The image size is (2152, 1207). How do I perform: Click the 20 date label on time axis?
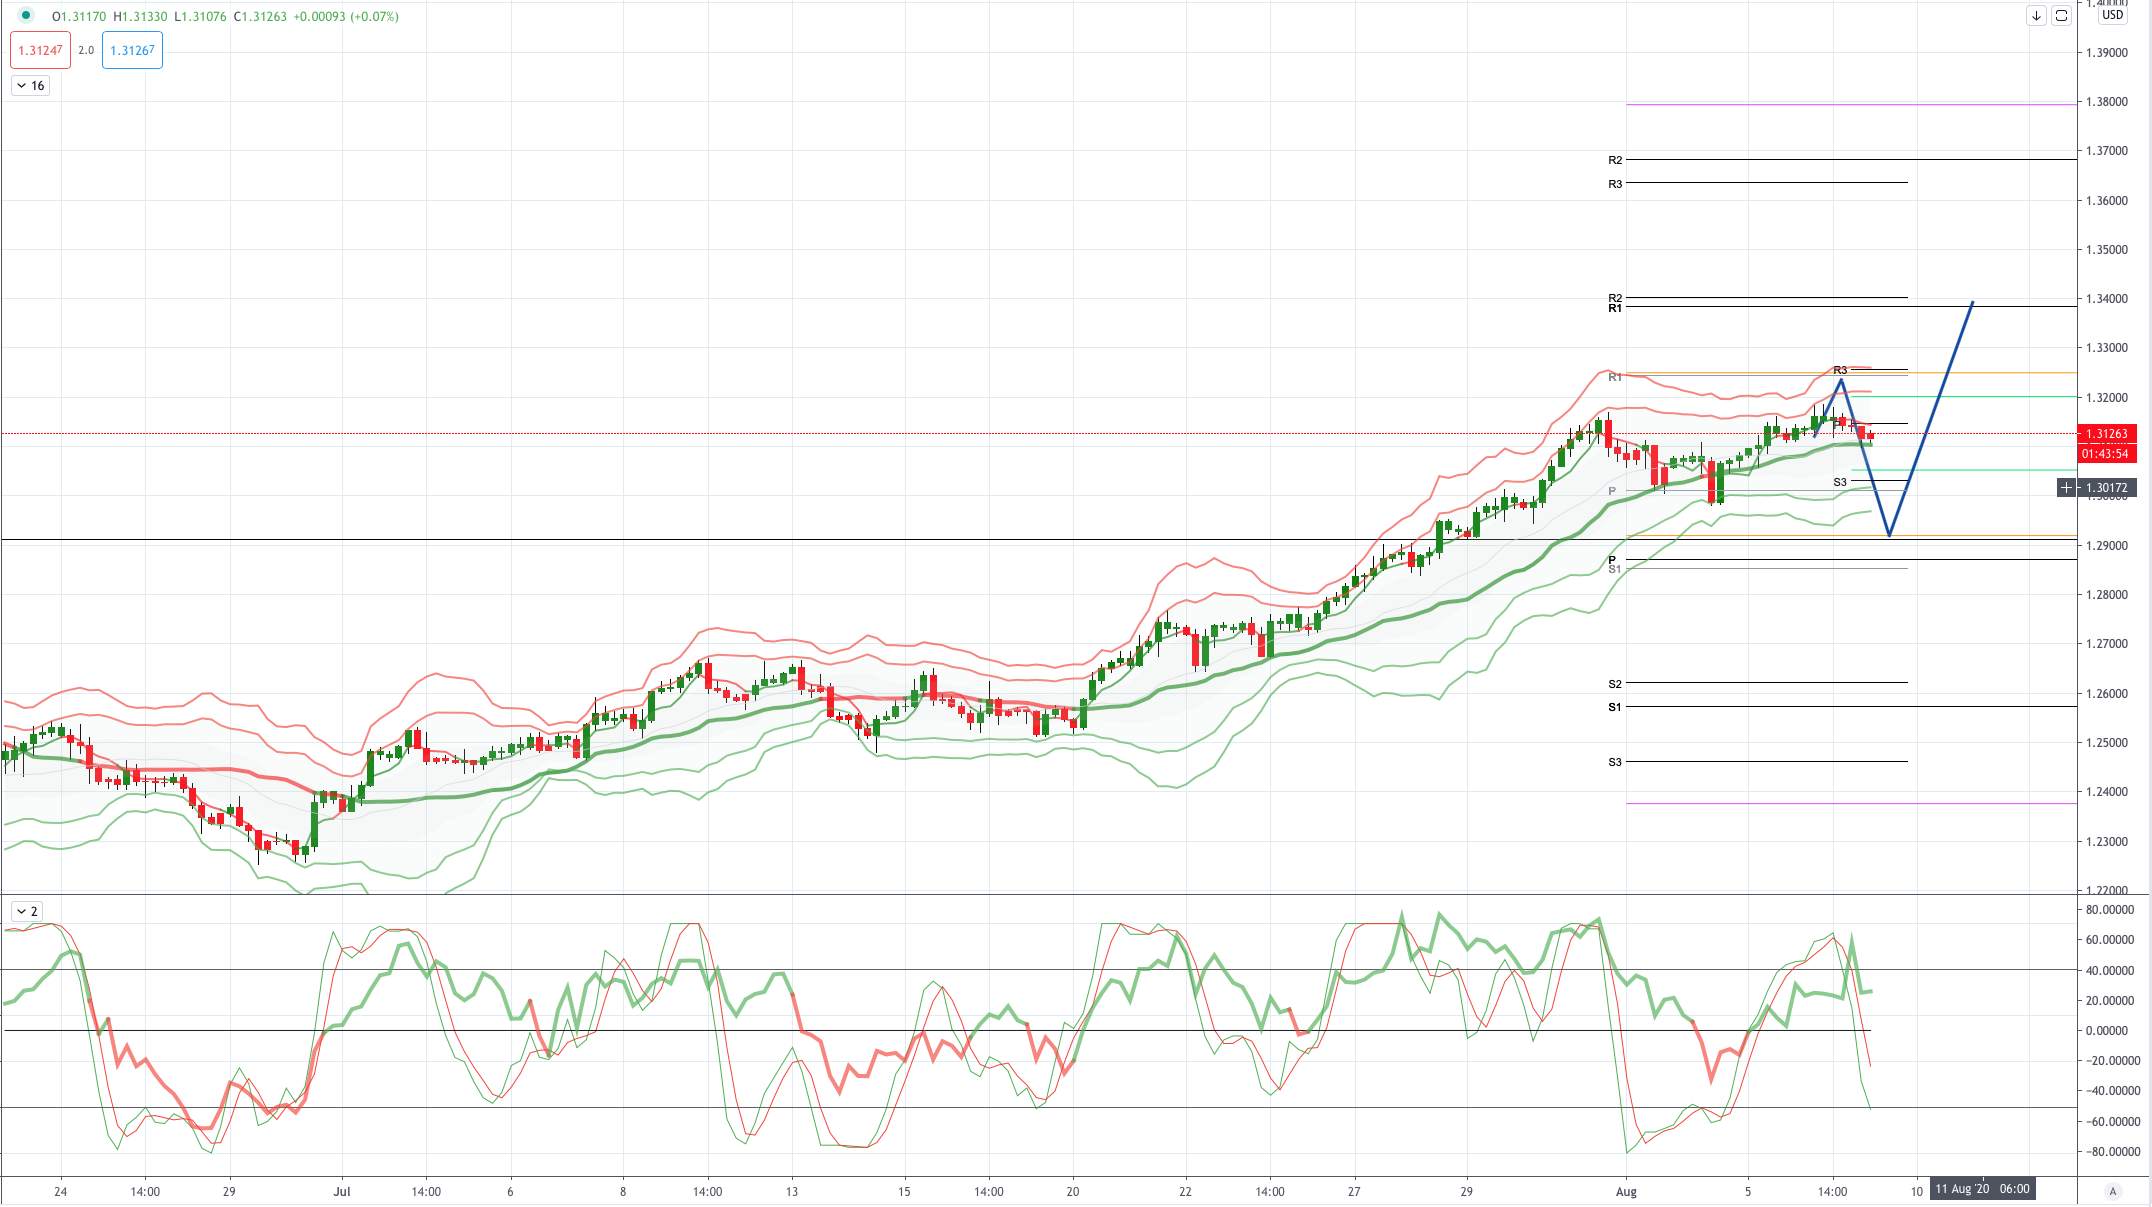point(1073,1191)
